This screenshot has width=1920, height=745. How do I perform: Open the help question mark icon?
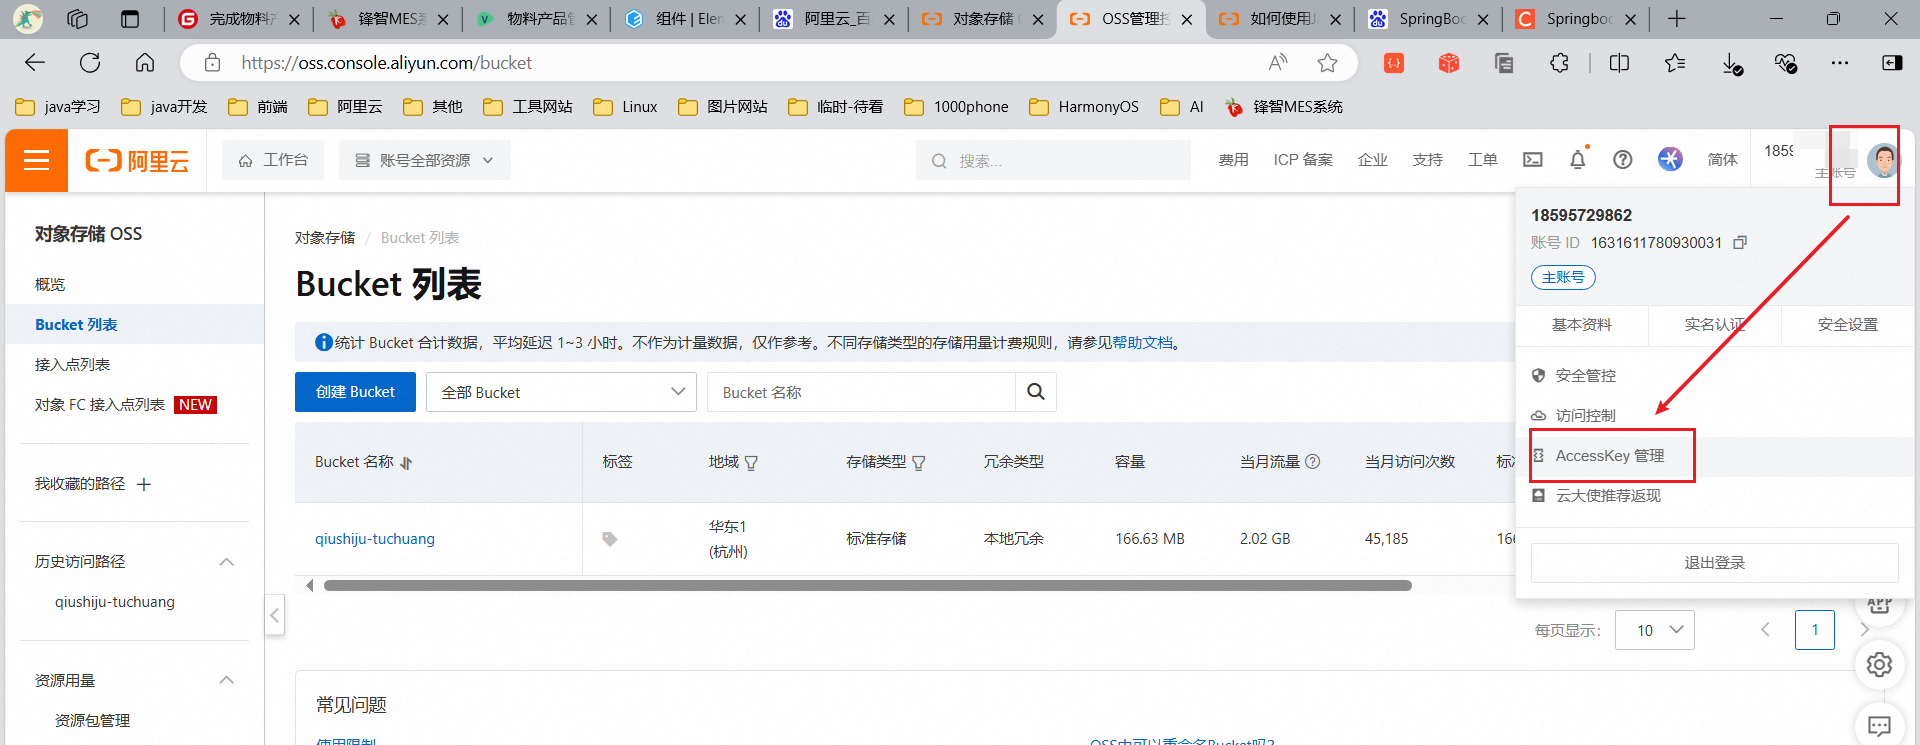(1623, 160)
